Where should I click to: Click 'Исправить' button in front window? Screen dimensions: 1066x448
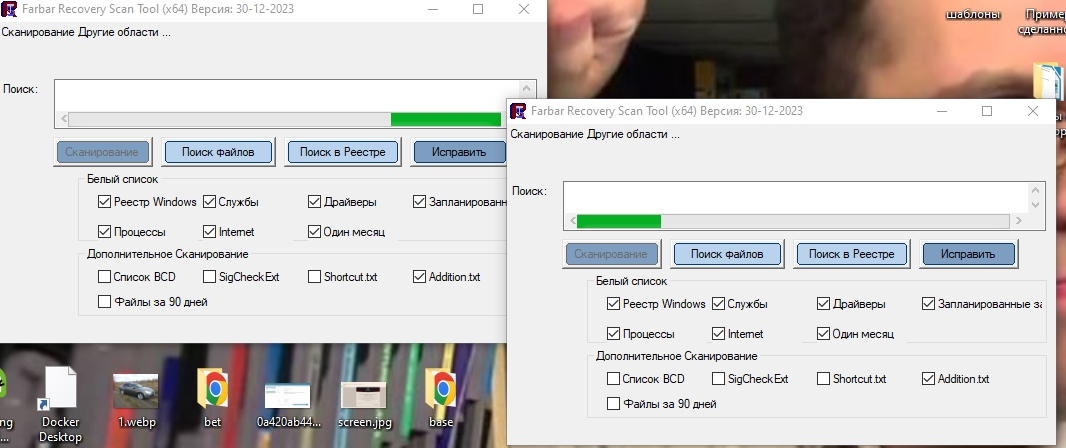click(x=968, y=254)
